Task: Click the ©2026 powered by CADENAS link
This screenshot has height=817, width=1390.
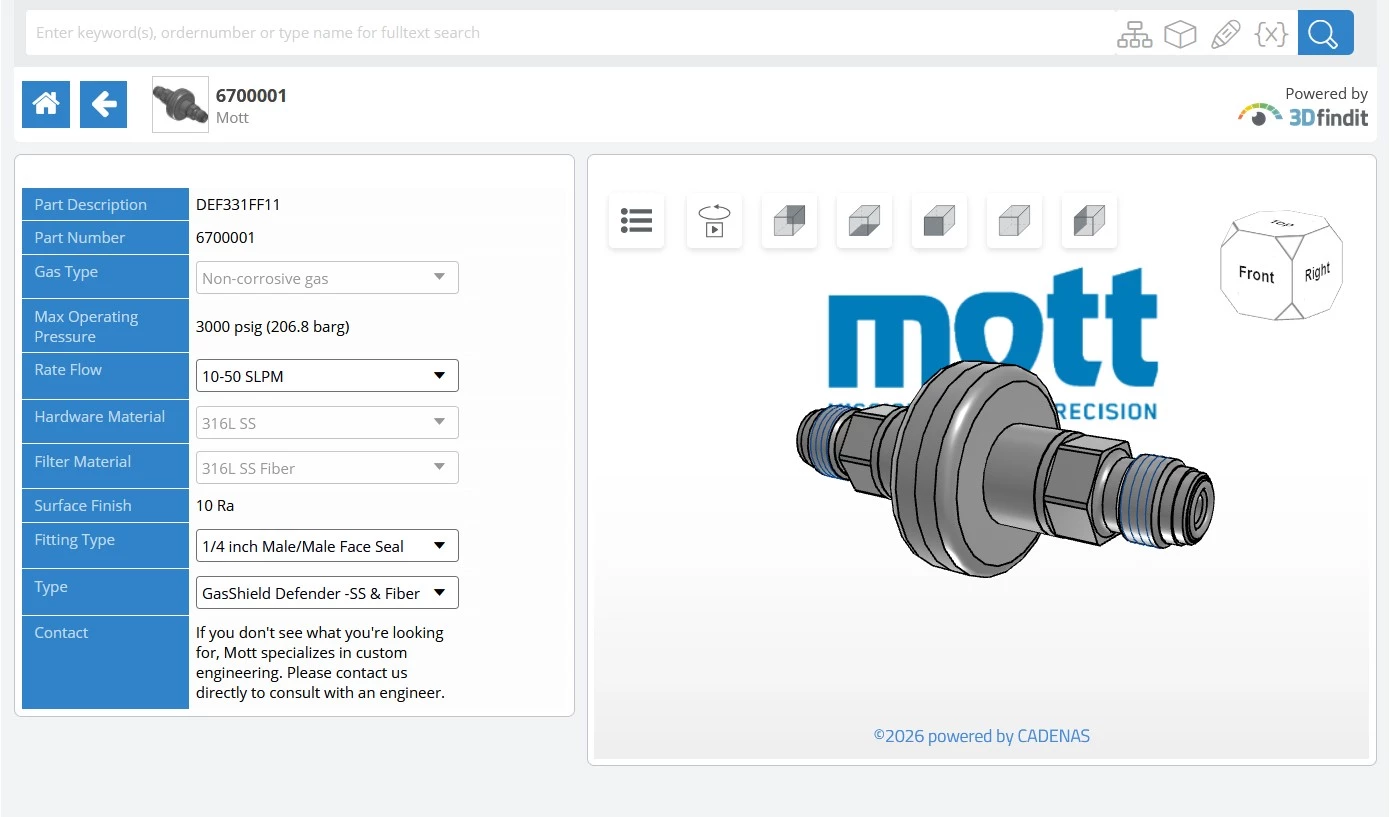Action: point(981,736)
